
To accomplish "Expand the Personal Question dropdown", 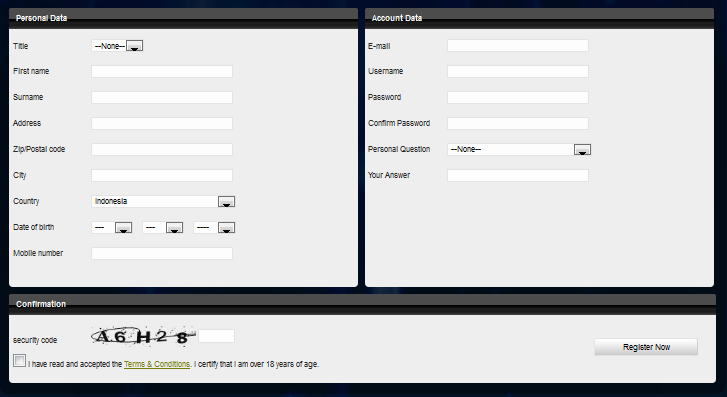I will pyautogui.click(x=519, y=149).
